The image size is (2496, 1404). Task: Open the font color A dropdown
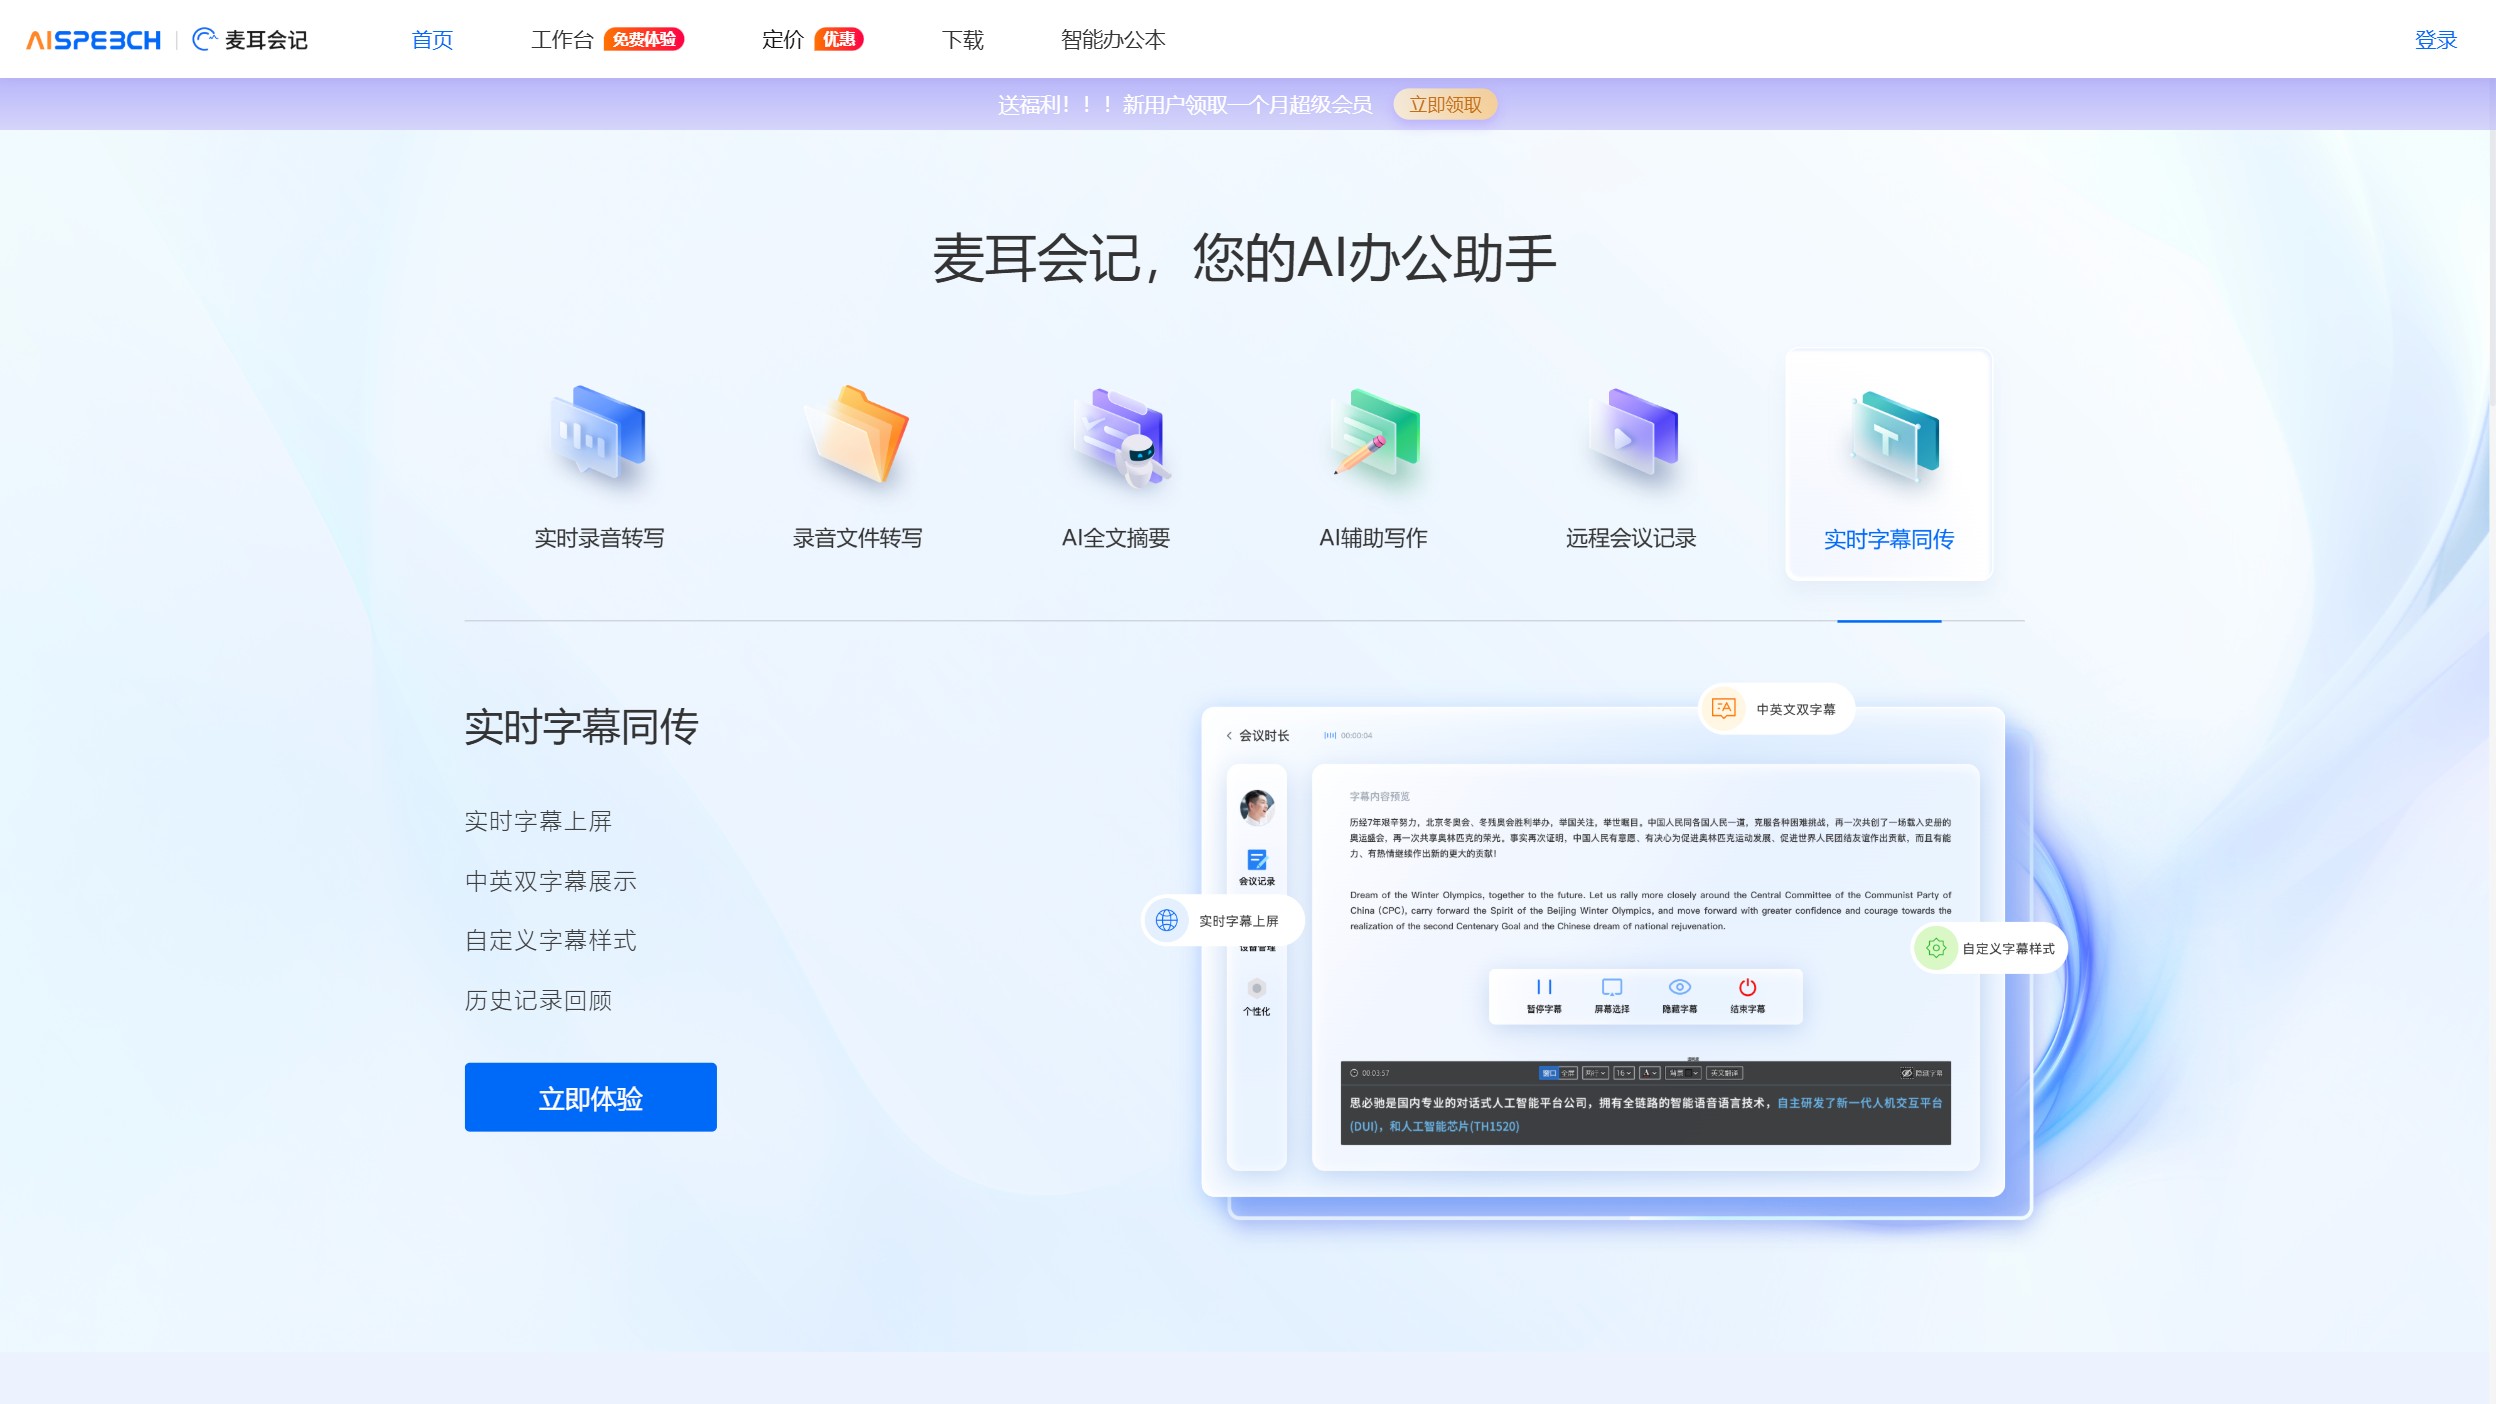click(x=1649, y=1073)
